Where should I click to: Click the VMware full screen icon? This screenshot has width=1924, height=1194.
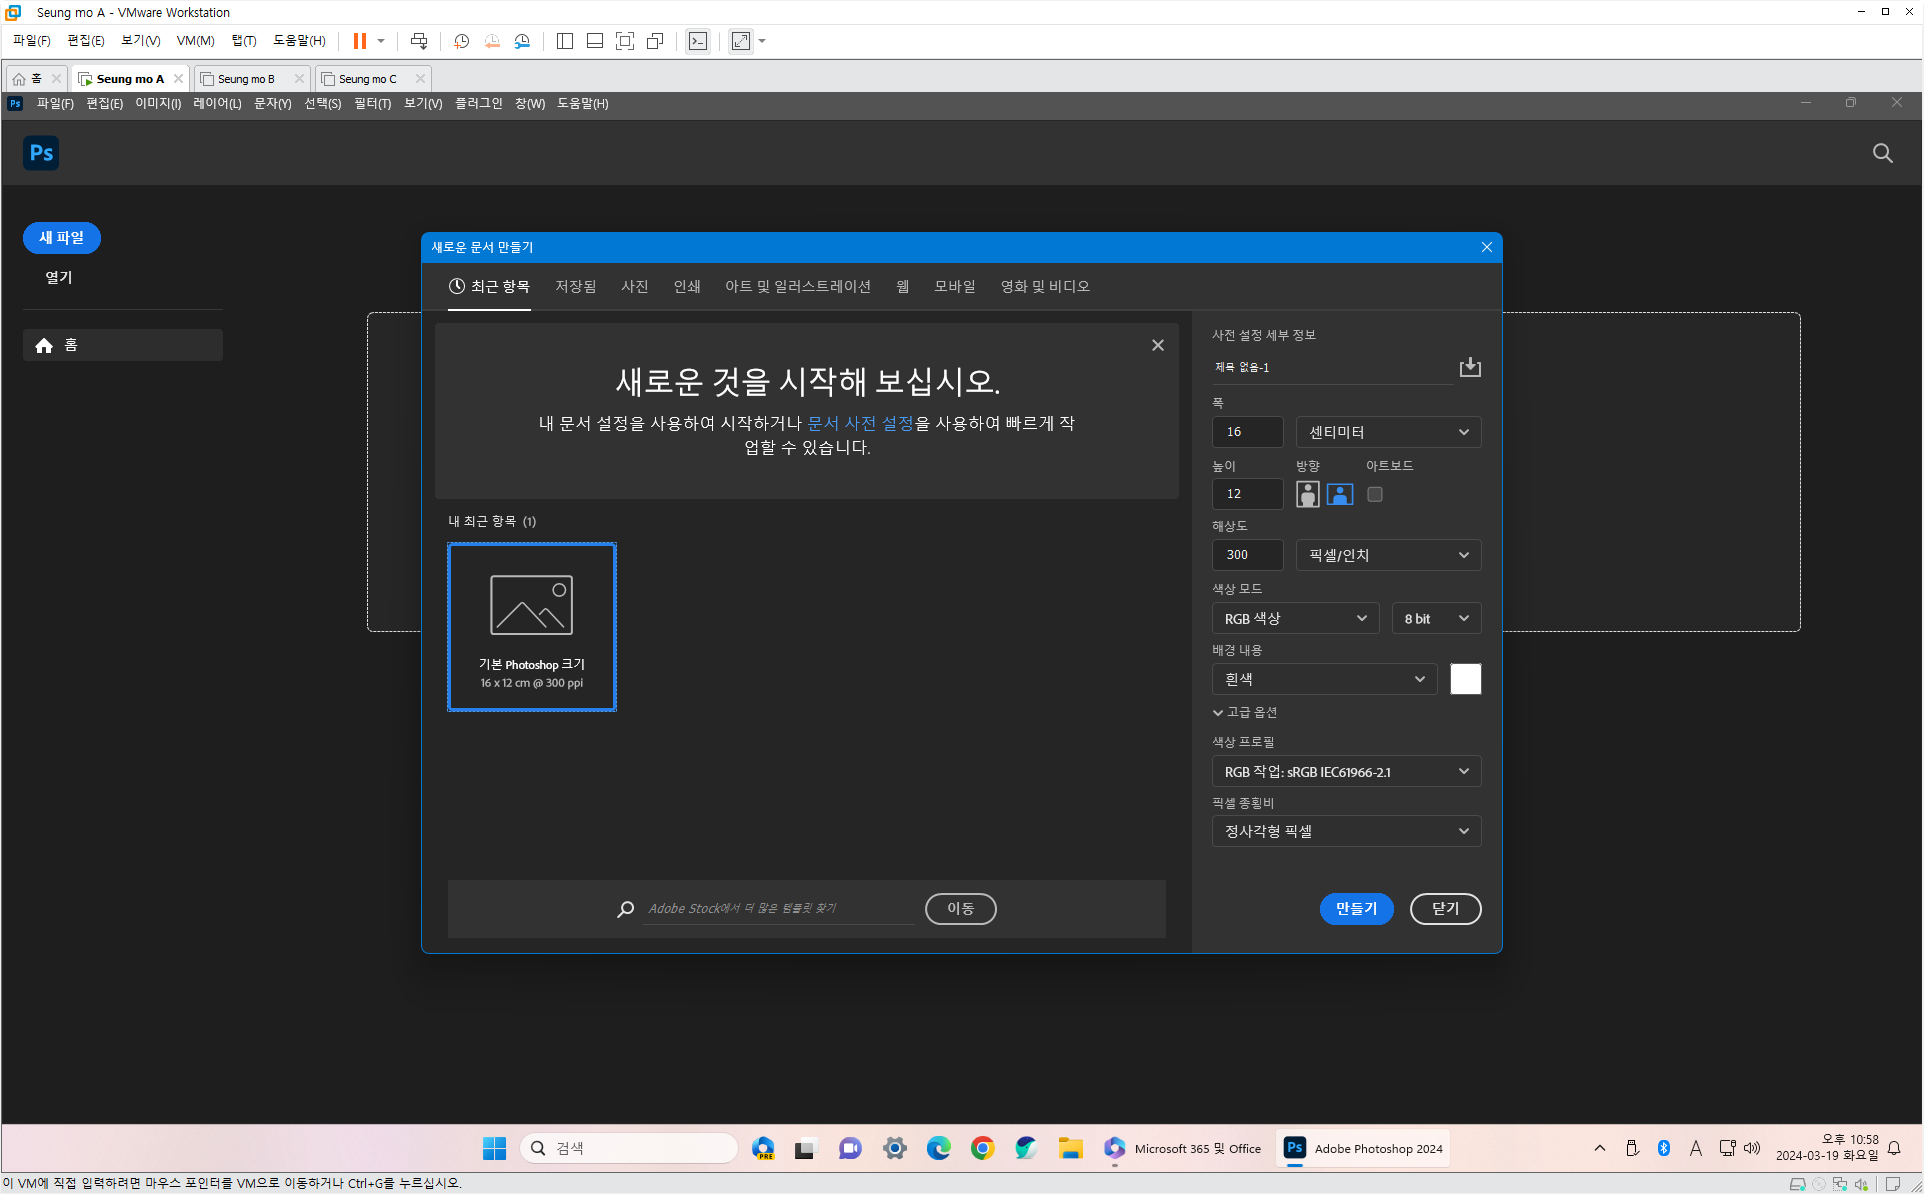pos(625,41)
